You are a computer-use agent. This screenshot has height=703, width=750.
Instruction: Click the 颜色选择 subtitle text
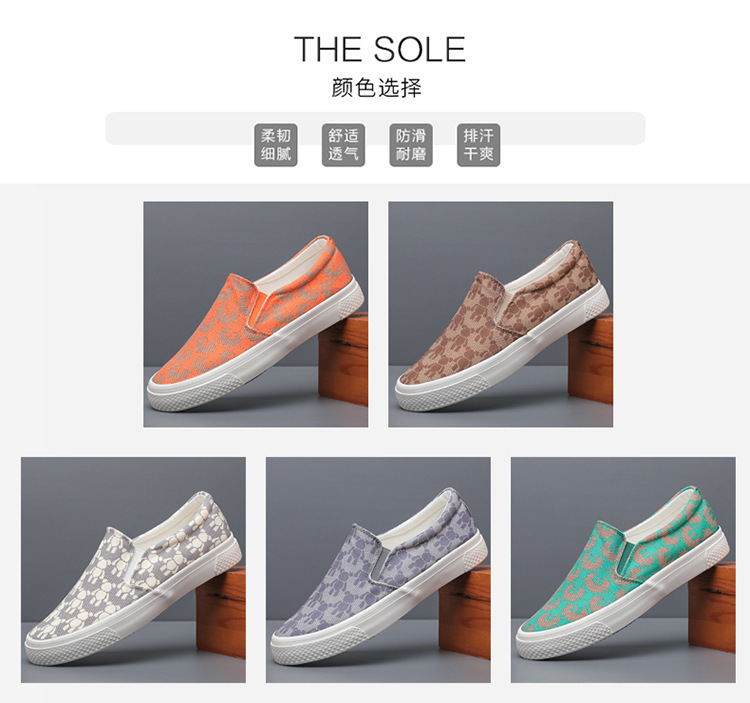pos(376,88)
